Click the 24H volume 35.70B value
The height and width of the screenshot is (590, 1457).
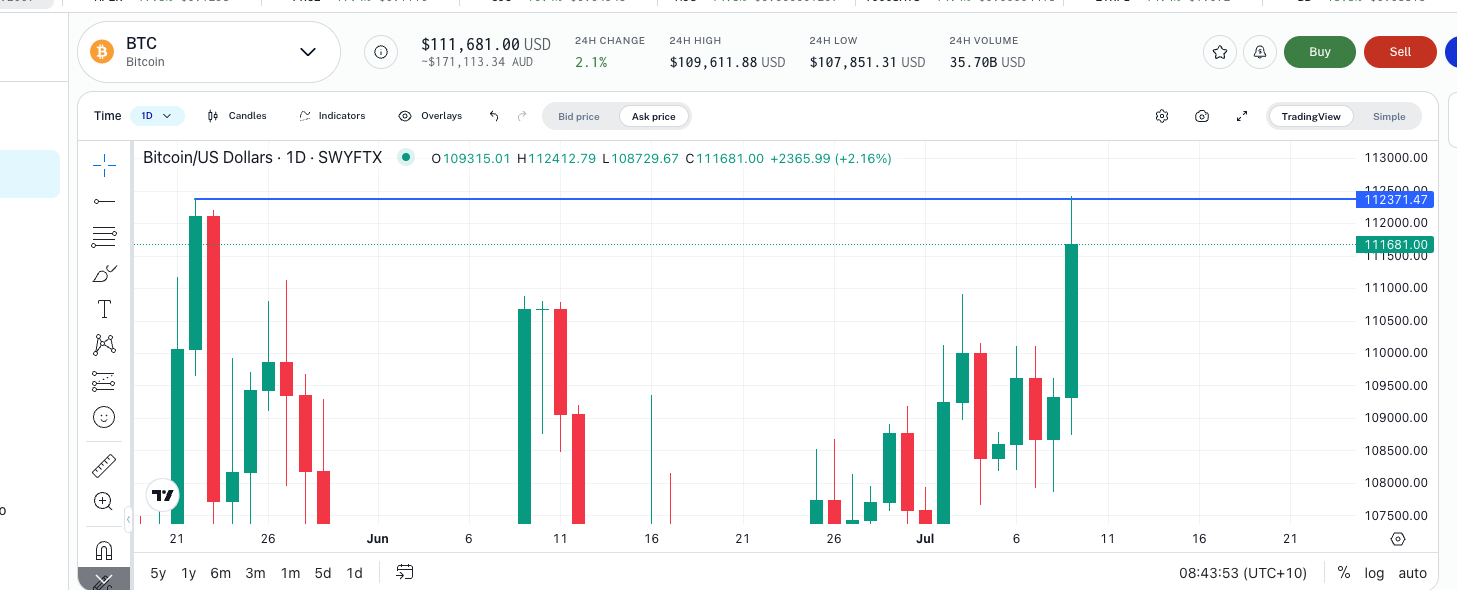pyautogui.click(x=987, y=62)
